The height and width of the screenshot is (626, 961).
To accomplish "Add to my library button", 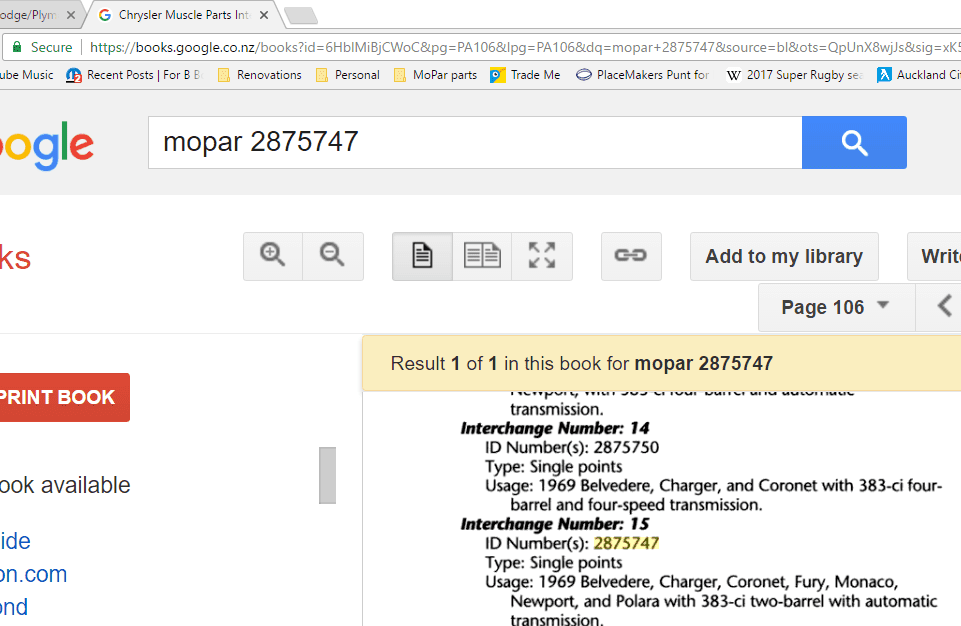I will (x=784, y=256).
